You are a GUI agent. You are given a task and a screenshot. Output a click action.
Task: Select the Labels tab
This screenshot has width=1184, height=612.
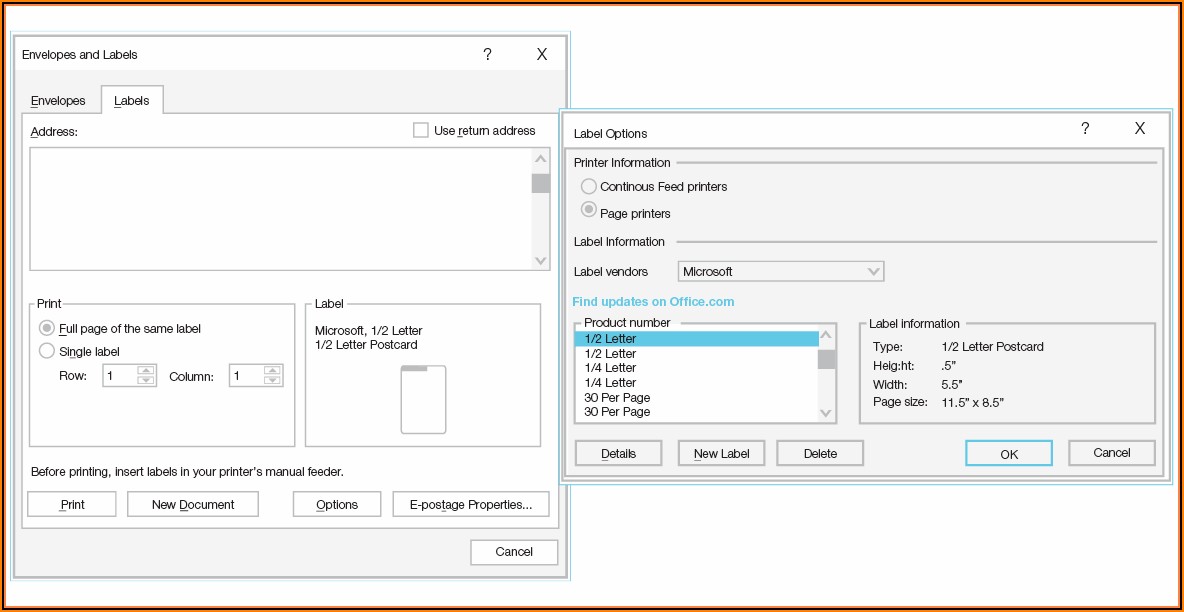pyautogui.click(x=132, y=100)
